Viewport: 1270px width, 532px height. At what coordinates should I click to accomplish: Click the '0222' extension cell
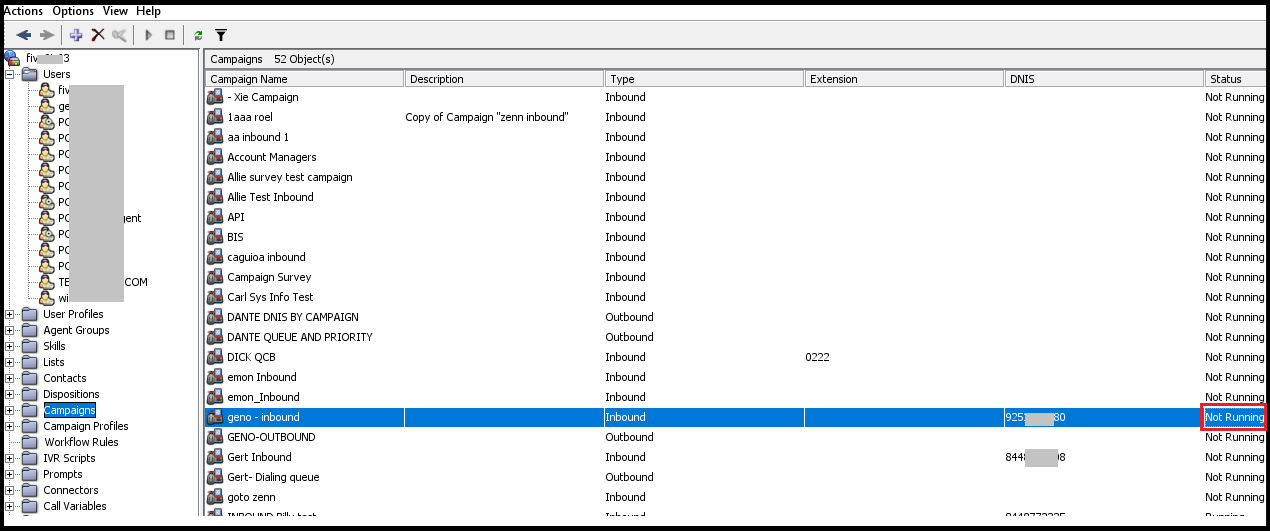pos(819,357)
